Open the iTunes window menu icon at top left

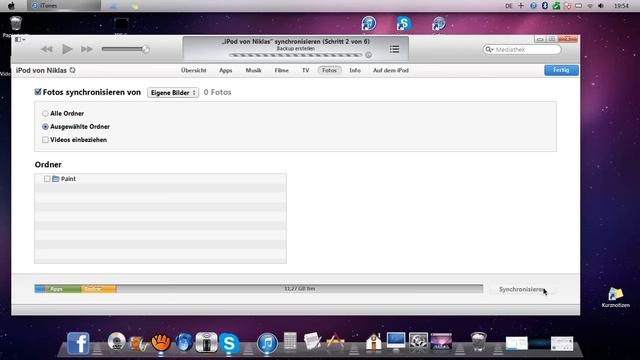20,40
